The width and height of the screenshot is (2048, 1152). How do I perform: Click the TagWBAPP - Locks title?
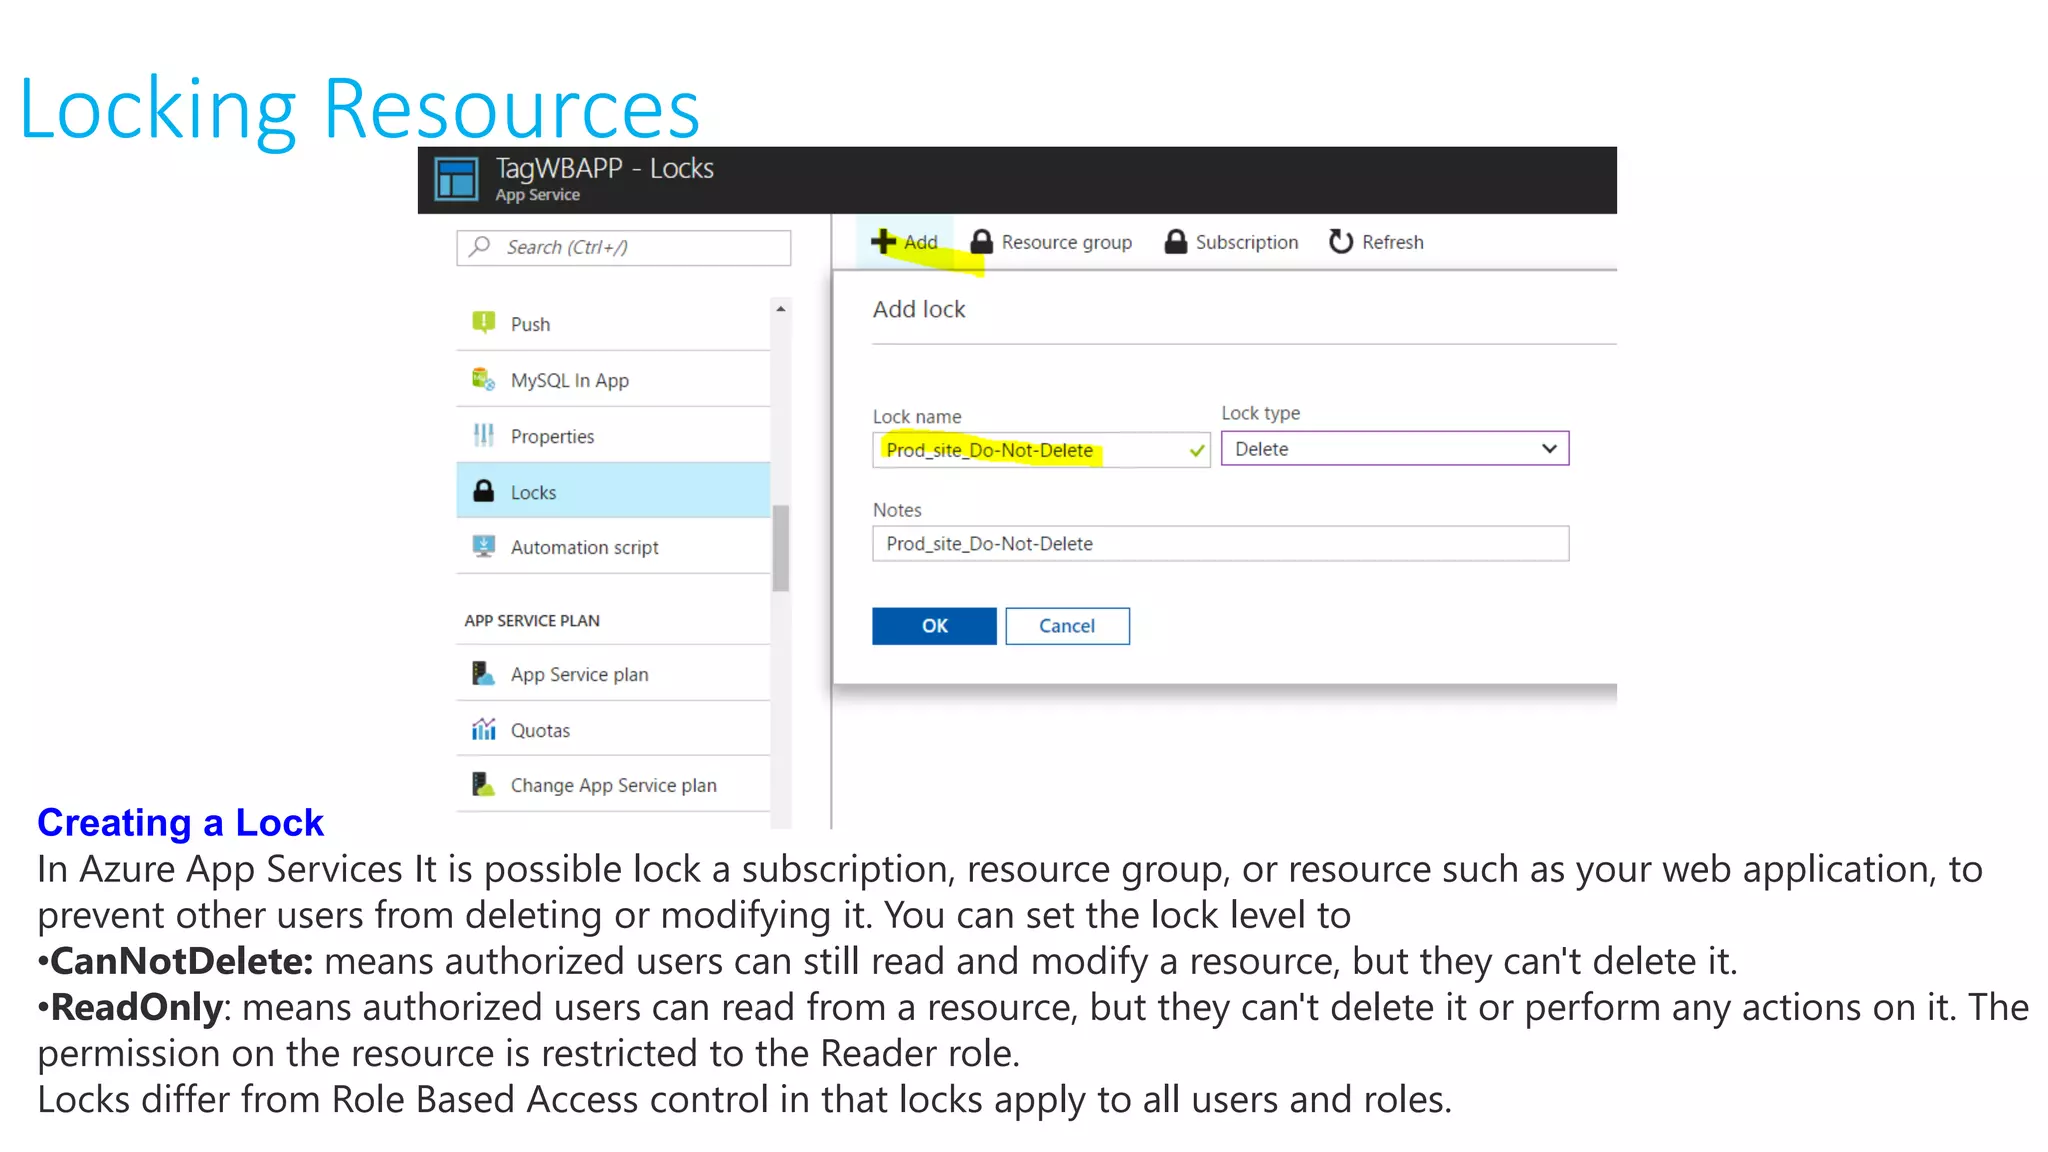[604, 168]
